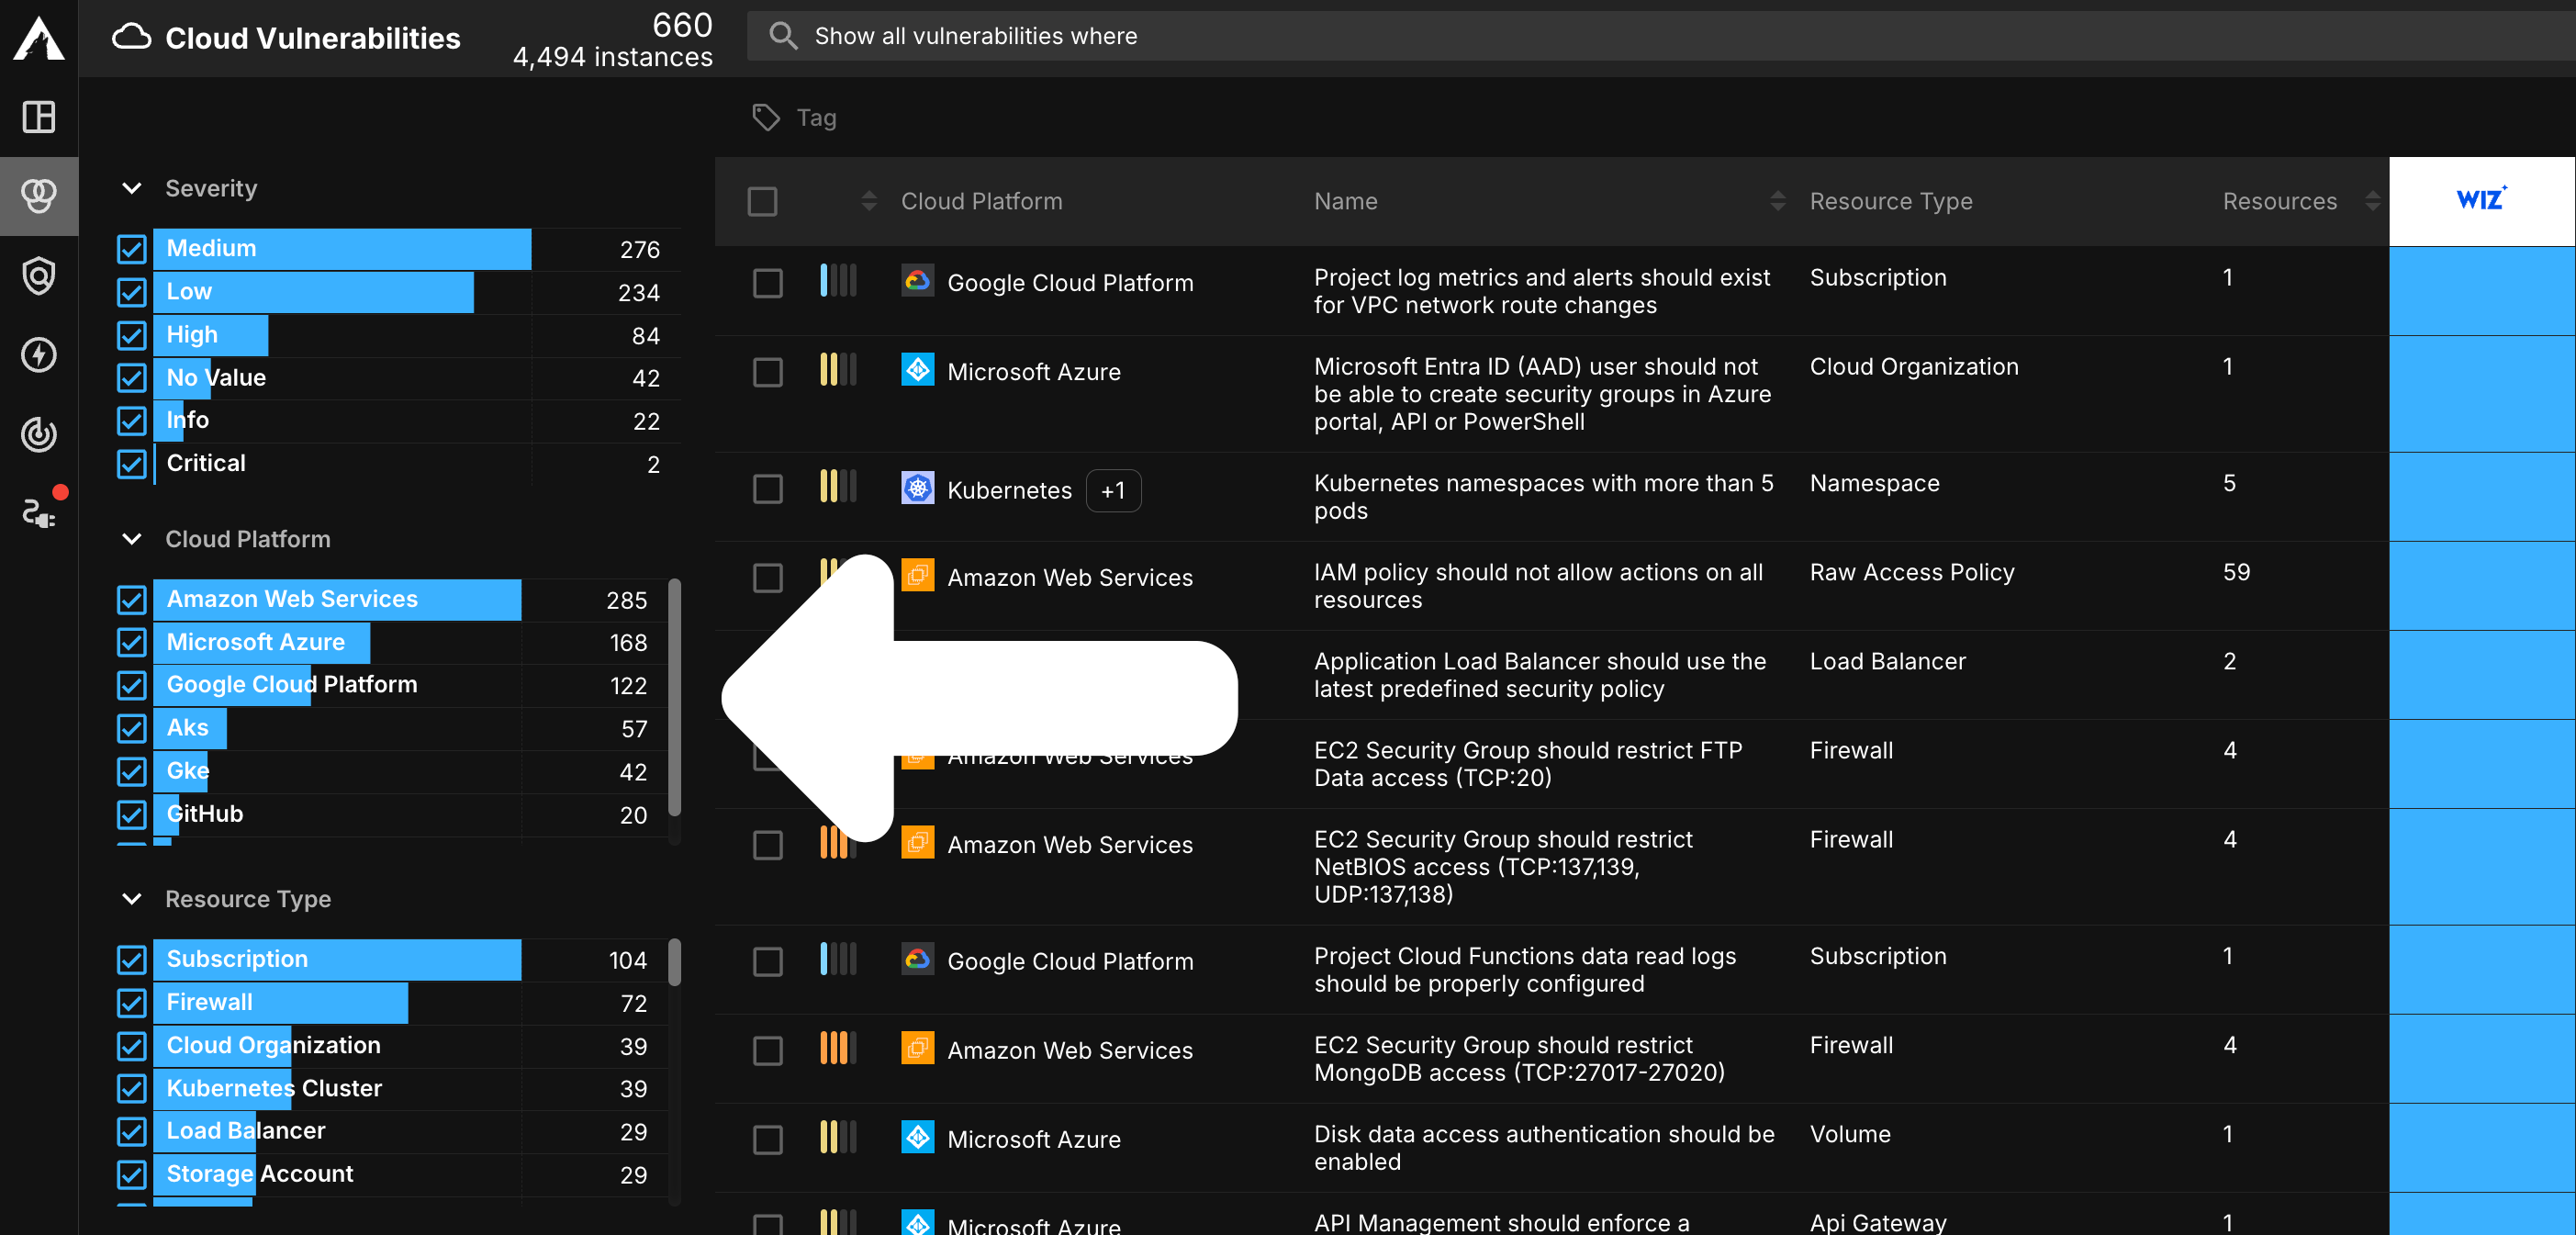Click the Cloud Platform column header
2576x1235 pixels.
pos(981,201)
